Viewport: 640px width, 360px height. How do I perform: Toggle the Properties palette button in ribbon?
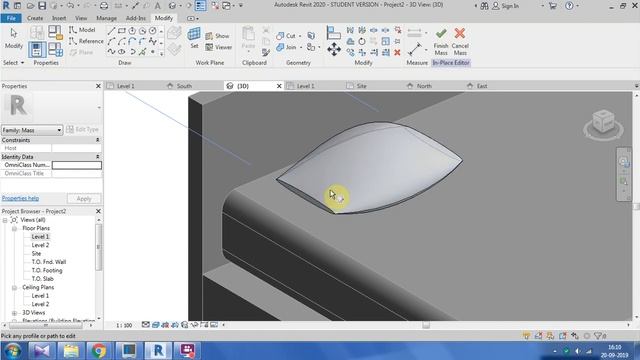click(37, 49)
